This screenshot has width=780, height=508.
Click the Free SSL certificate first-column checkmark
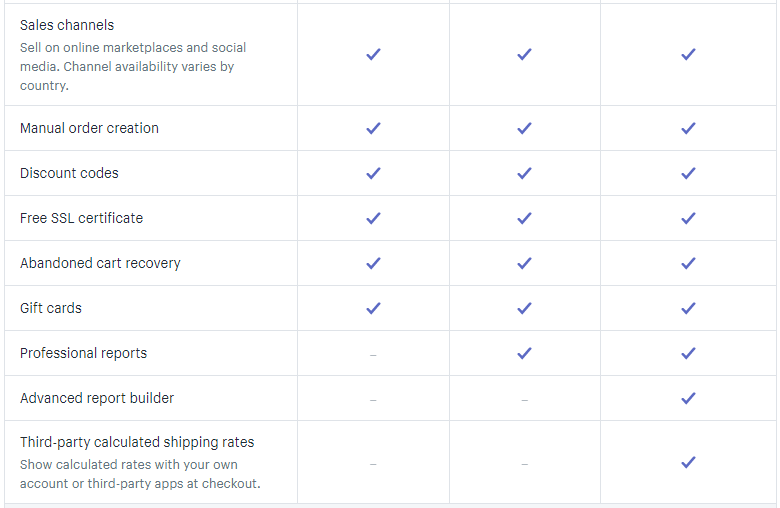[x=373, y=218]
